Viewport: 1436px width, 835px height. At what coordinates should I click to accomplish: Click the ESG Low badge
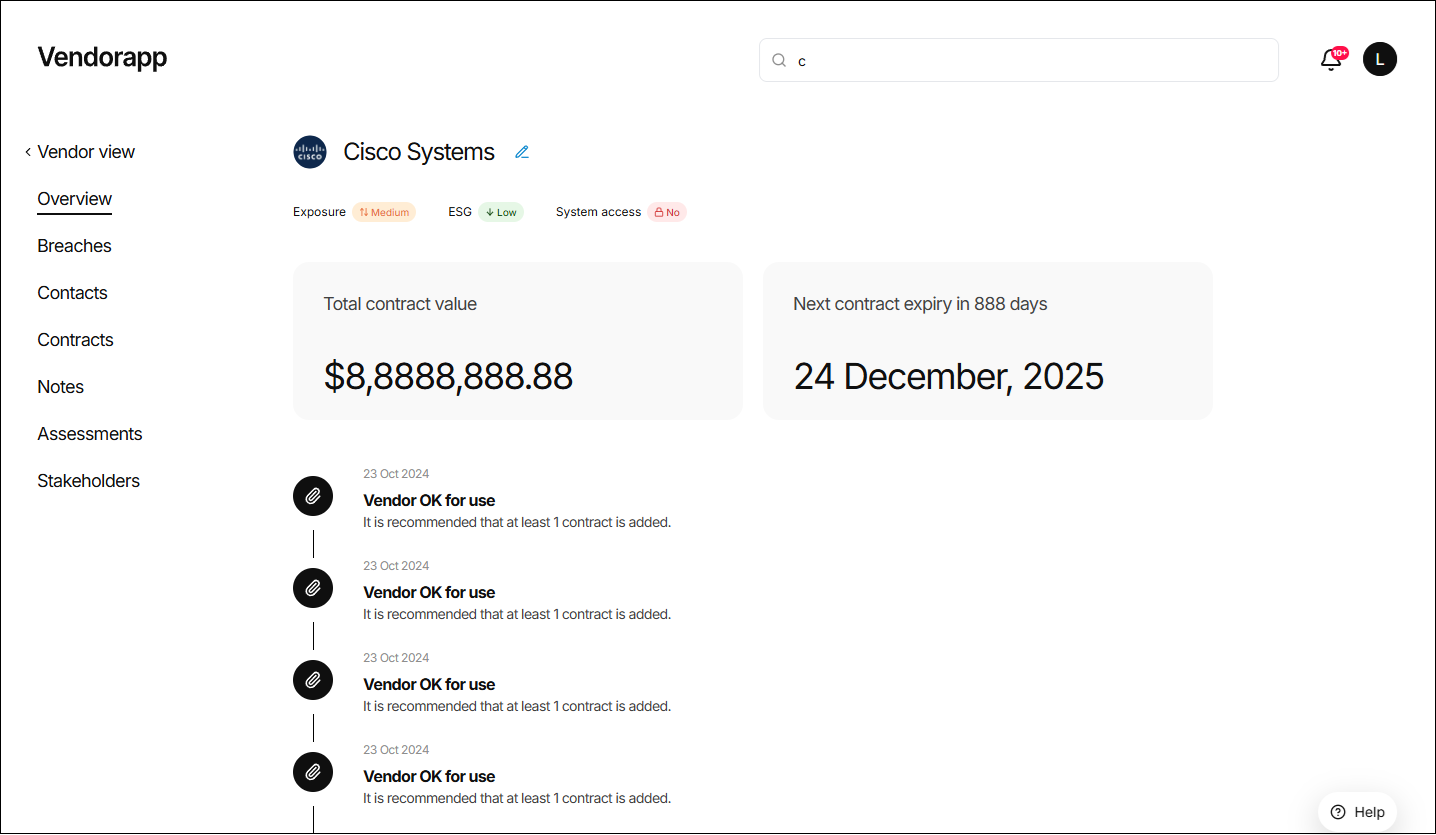pyautogui.click(x=501, y=212)
